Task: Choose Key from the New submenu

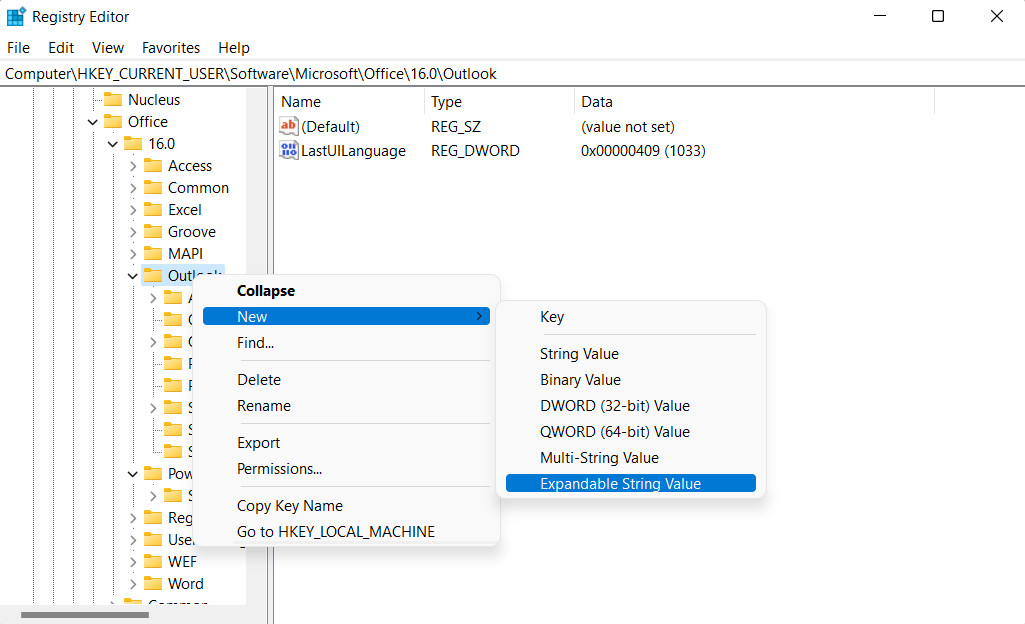Action: coord(552,317)
